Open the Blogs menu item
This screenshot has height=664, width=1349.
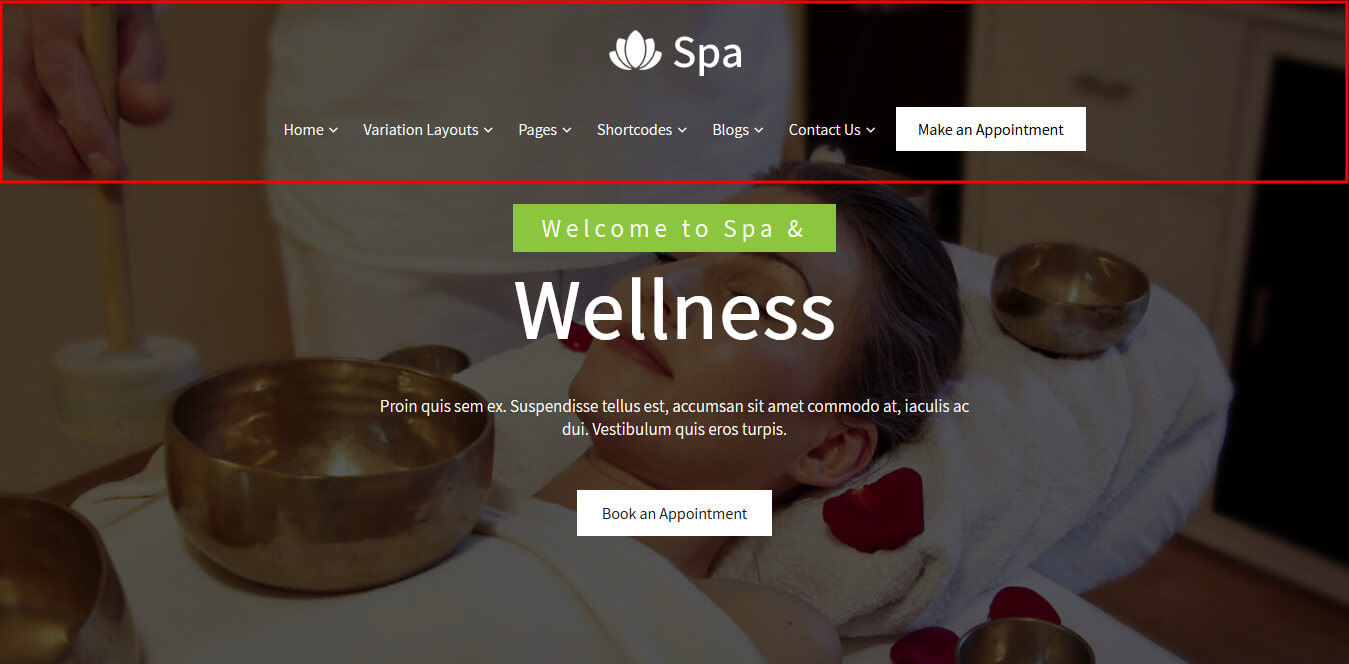tap(730, 130)
